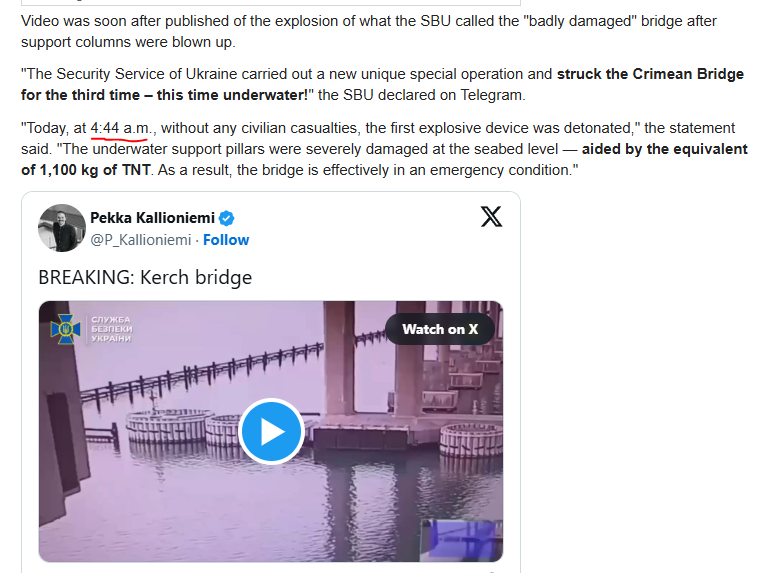Play the Kerch bridge video
The image size is (766, 573).
272,431
